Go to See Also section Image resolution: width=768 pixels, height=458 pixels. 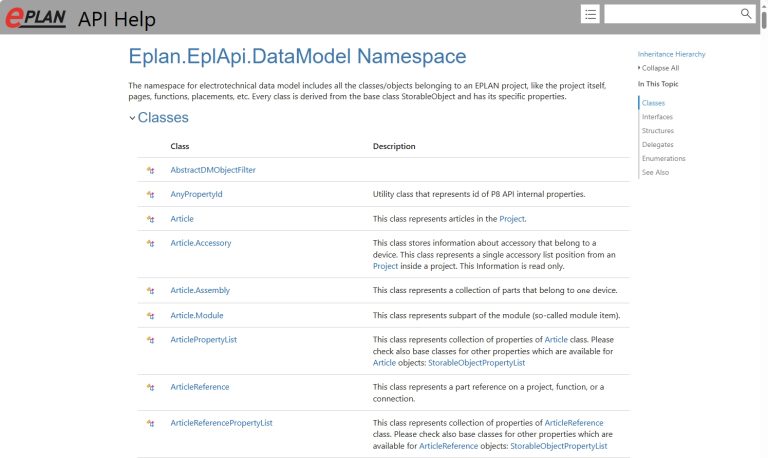point(655,172)
